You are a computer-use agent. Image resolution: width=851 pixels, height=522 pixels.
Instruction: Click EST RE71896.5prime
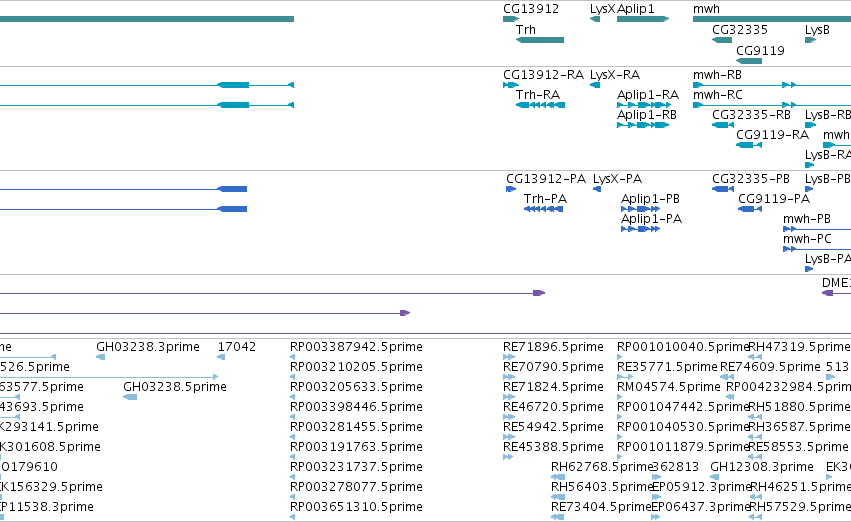click(x=553, y=347)
